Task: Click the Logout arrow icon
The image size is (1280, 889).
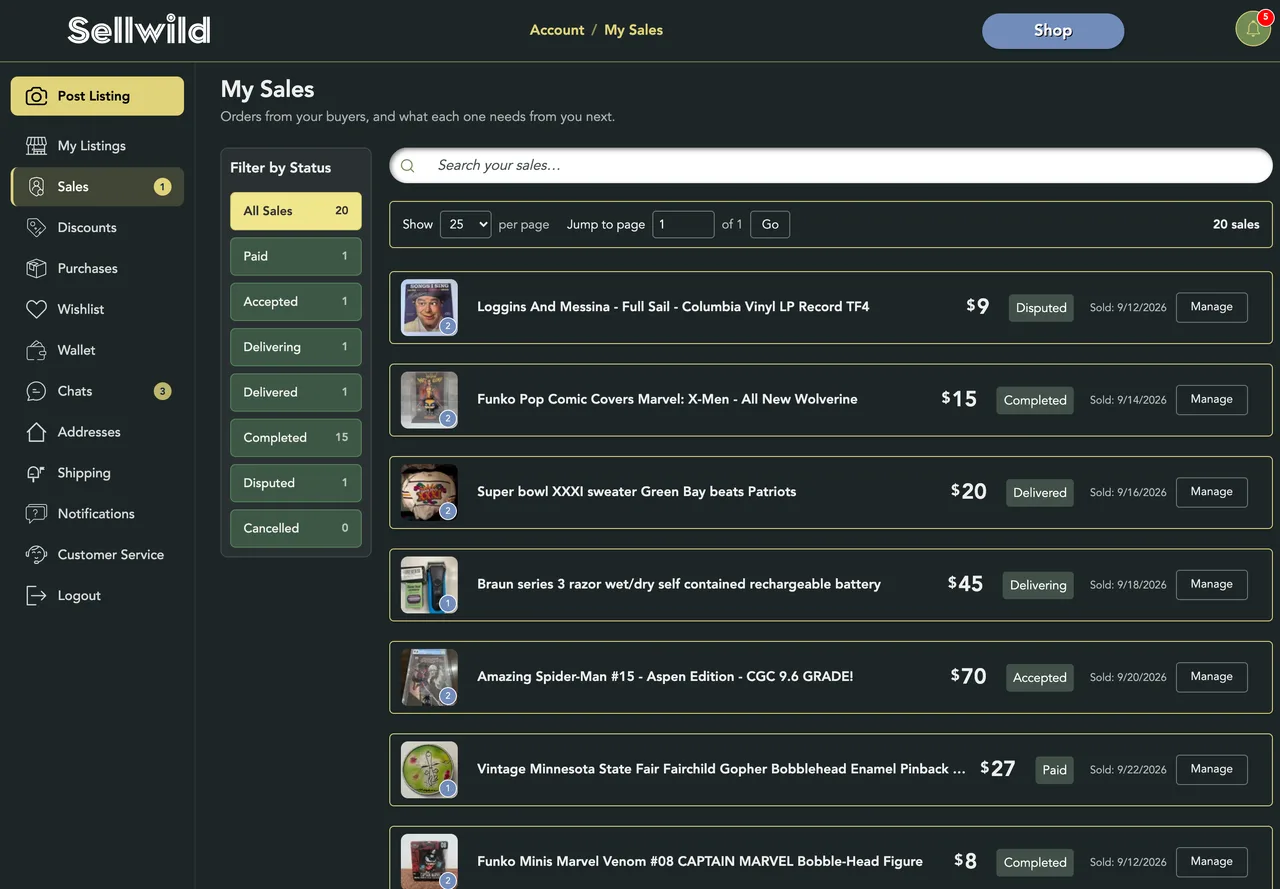Action: point(36,596)
